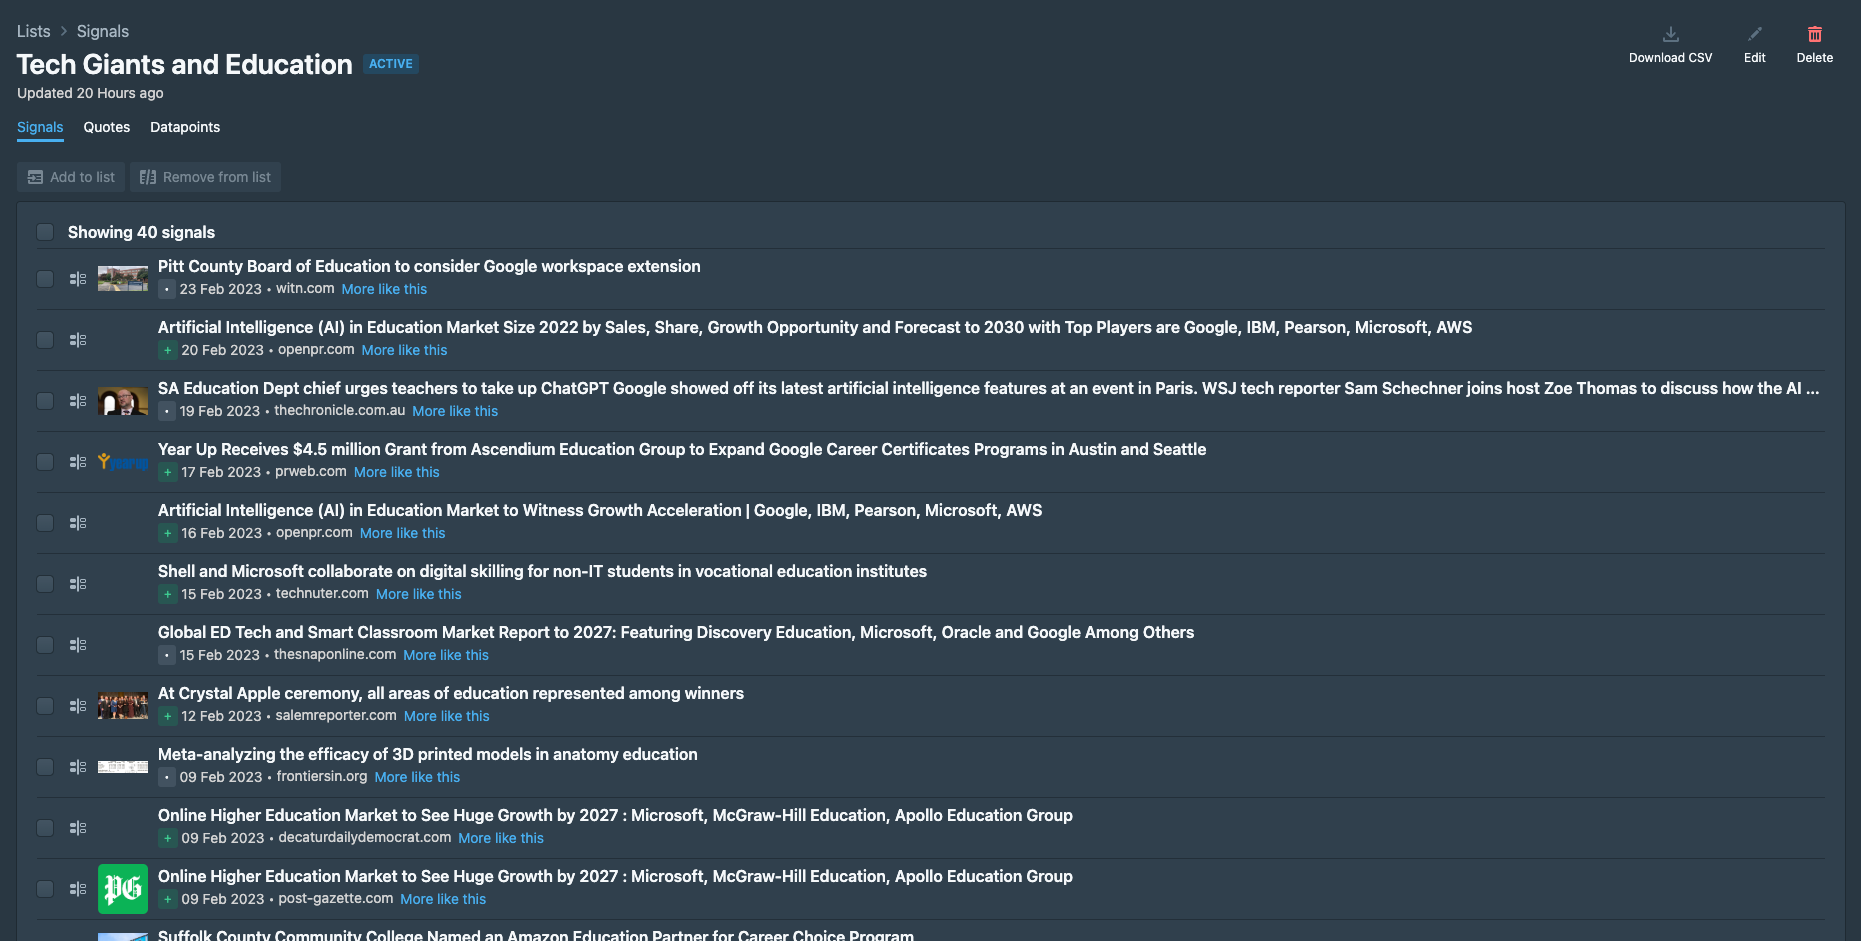Tick the select-all checkbox by Showing 40 signals
The height and width of the screenshot is (941, 1861).
tap(45, 232)
